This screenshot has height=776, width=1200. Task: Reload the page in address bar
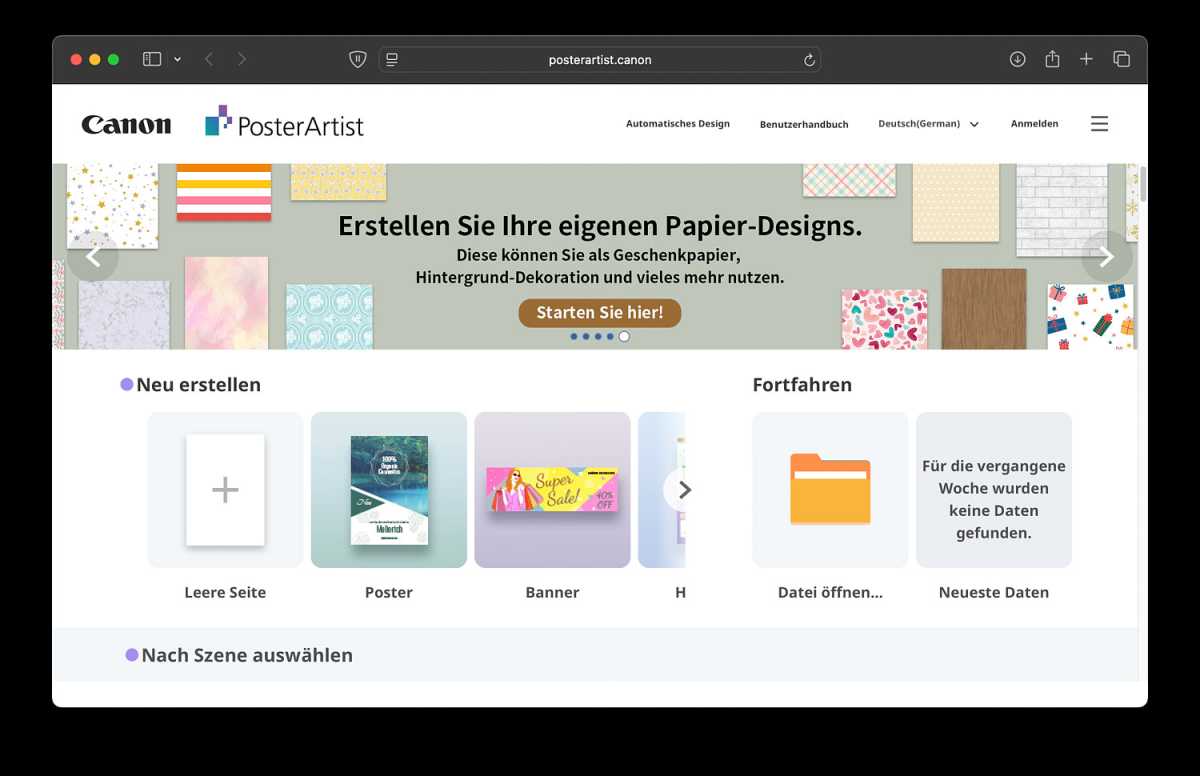[x=809, y=60]
